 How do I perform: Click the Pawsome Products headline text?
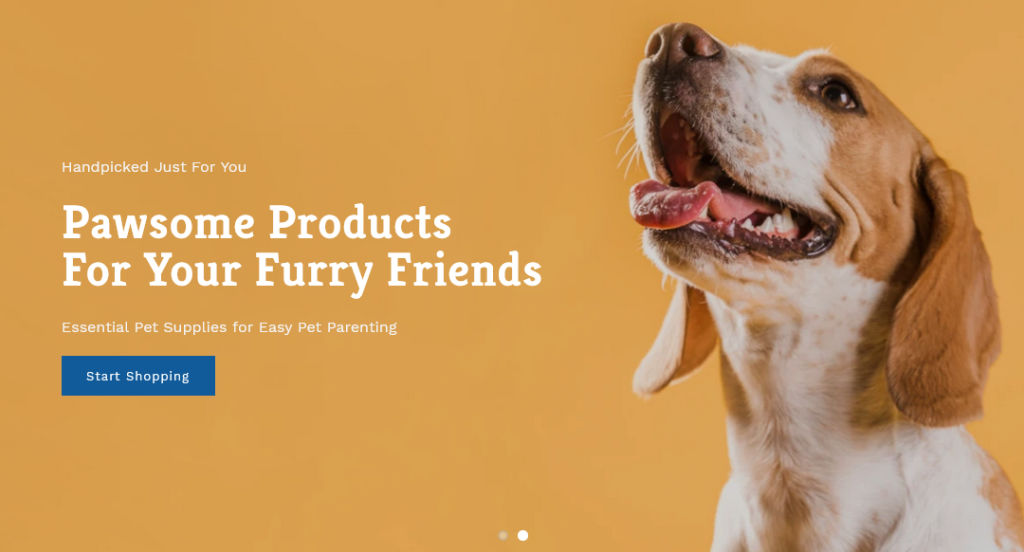(257, 223)
